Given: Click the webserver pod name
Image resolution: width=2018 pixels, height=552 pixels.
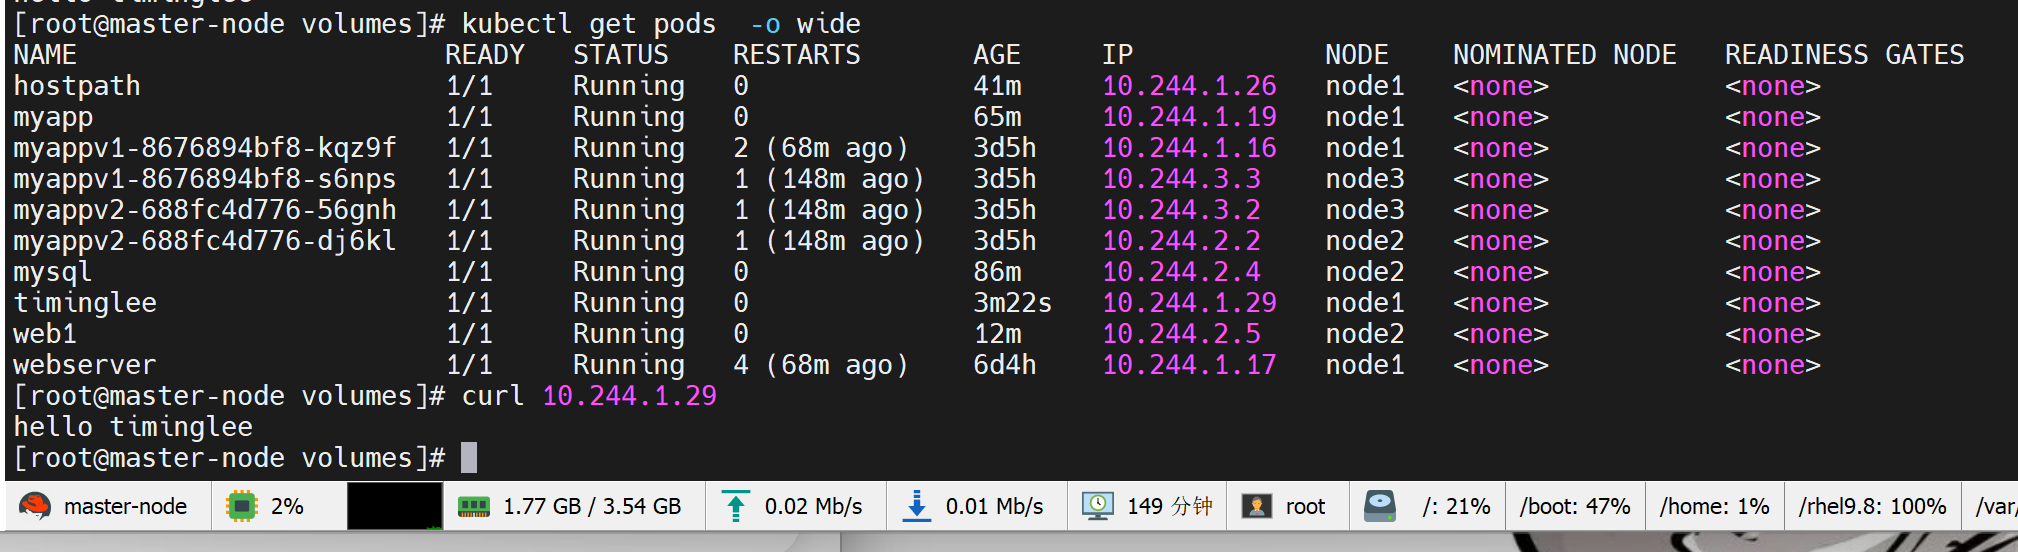Looking at the screenshot, I should [x=85, y=365].
